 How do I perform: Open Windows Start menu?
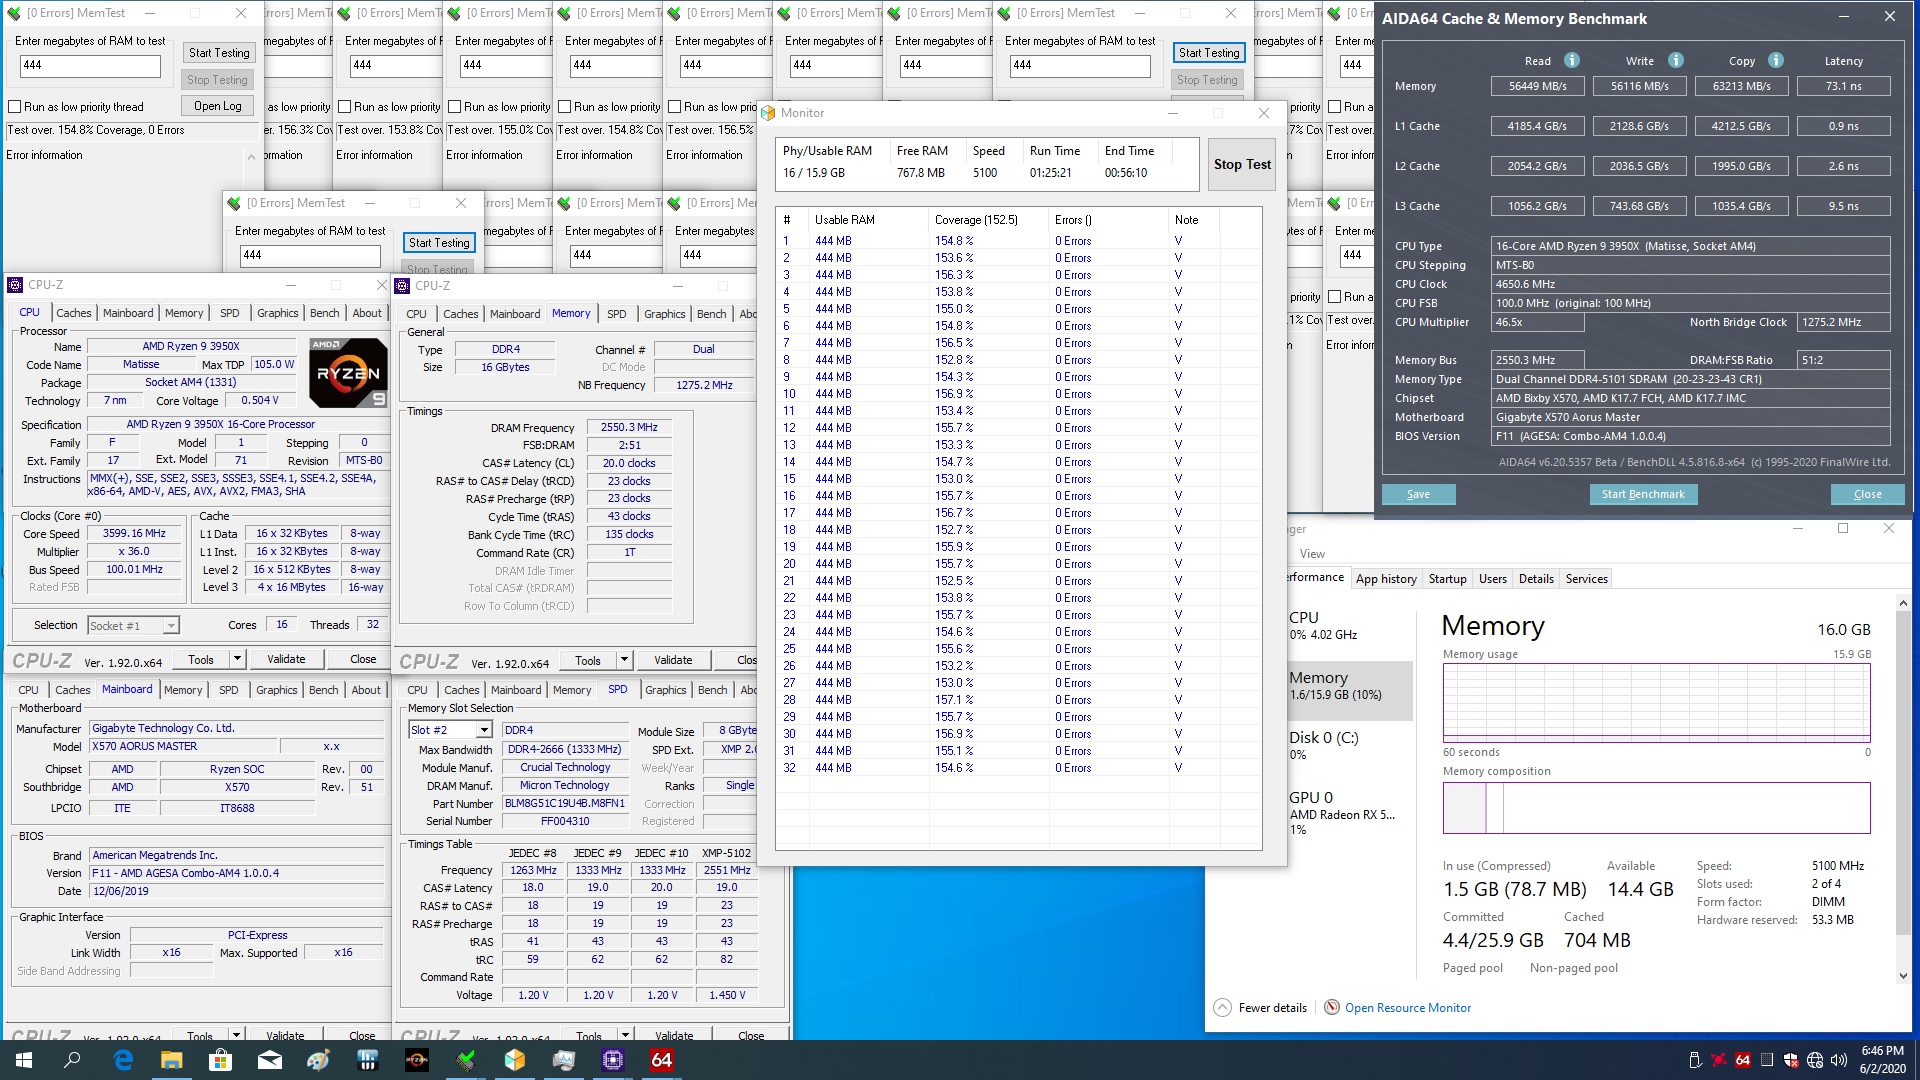[24, 1060]
